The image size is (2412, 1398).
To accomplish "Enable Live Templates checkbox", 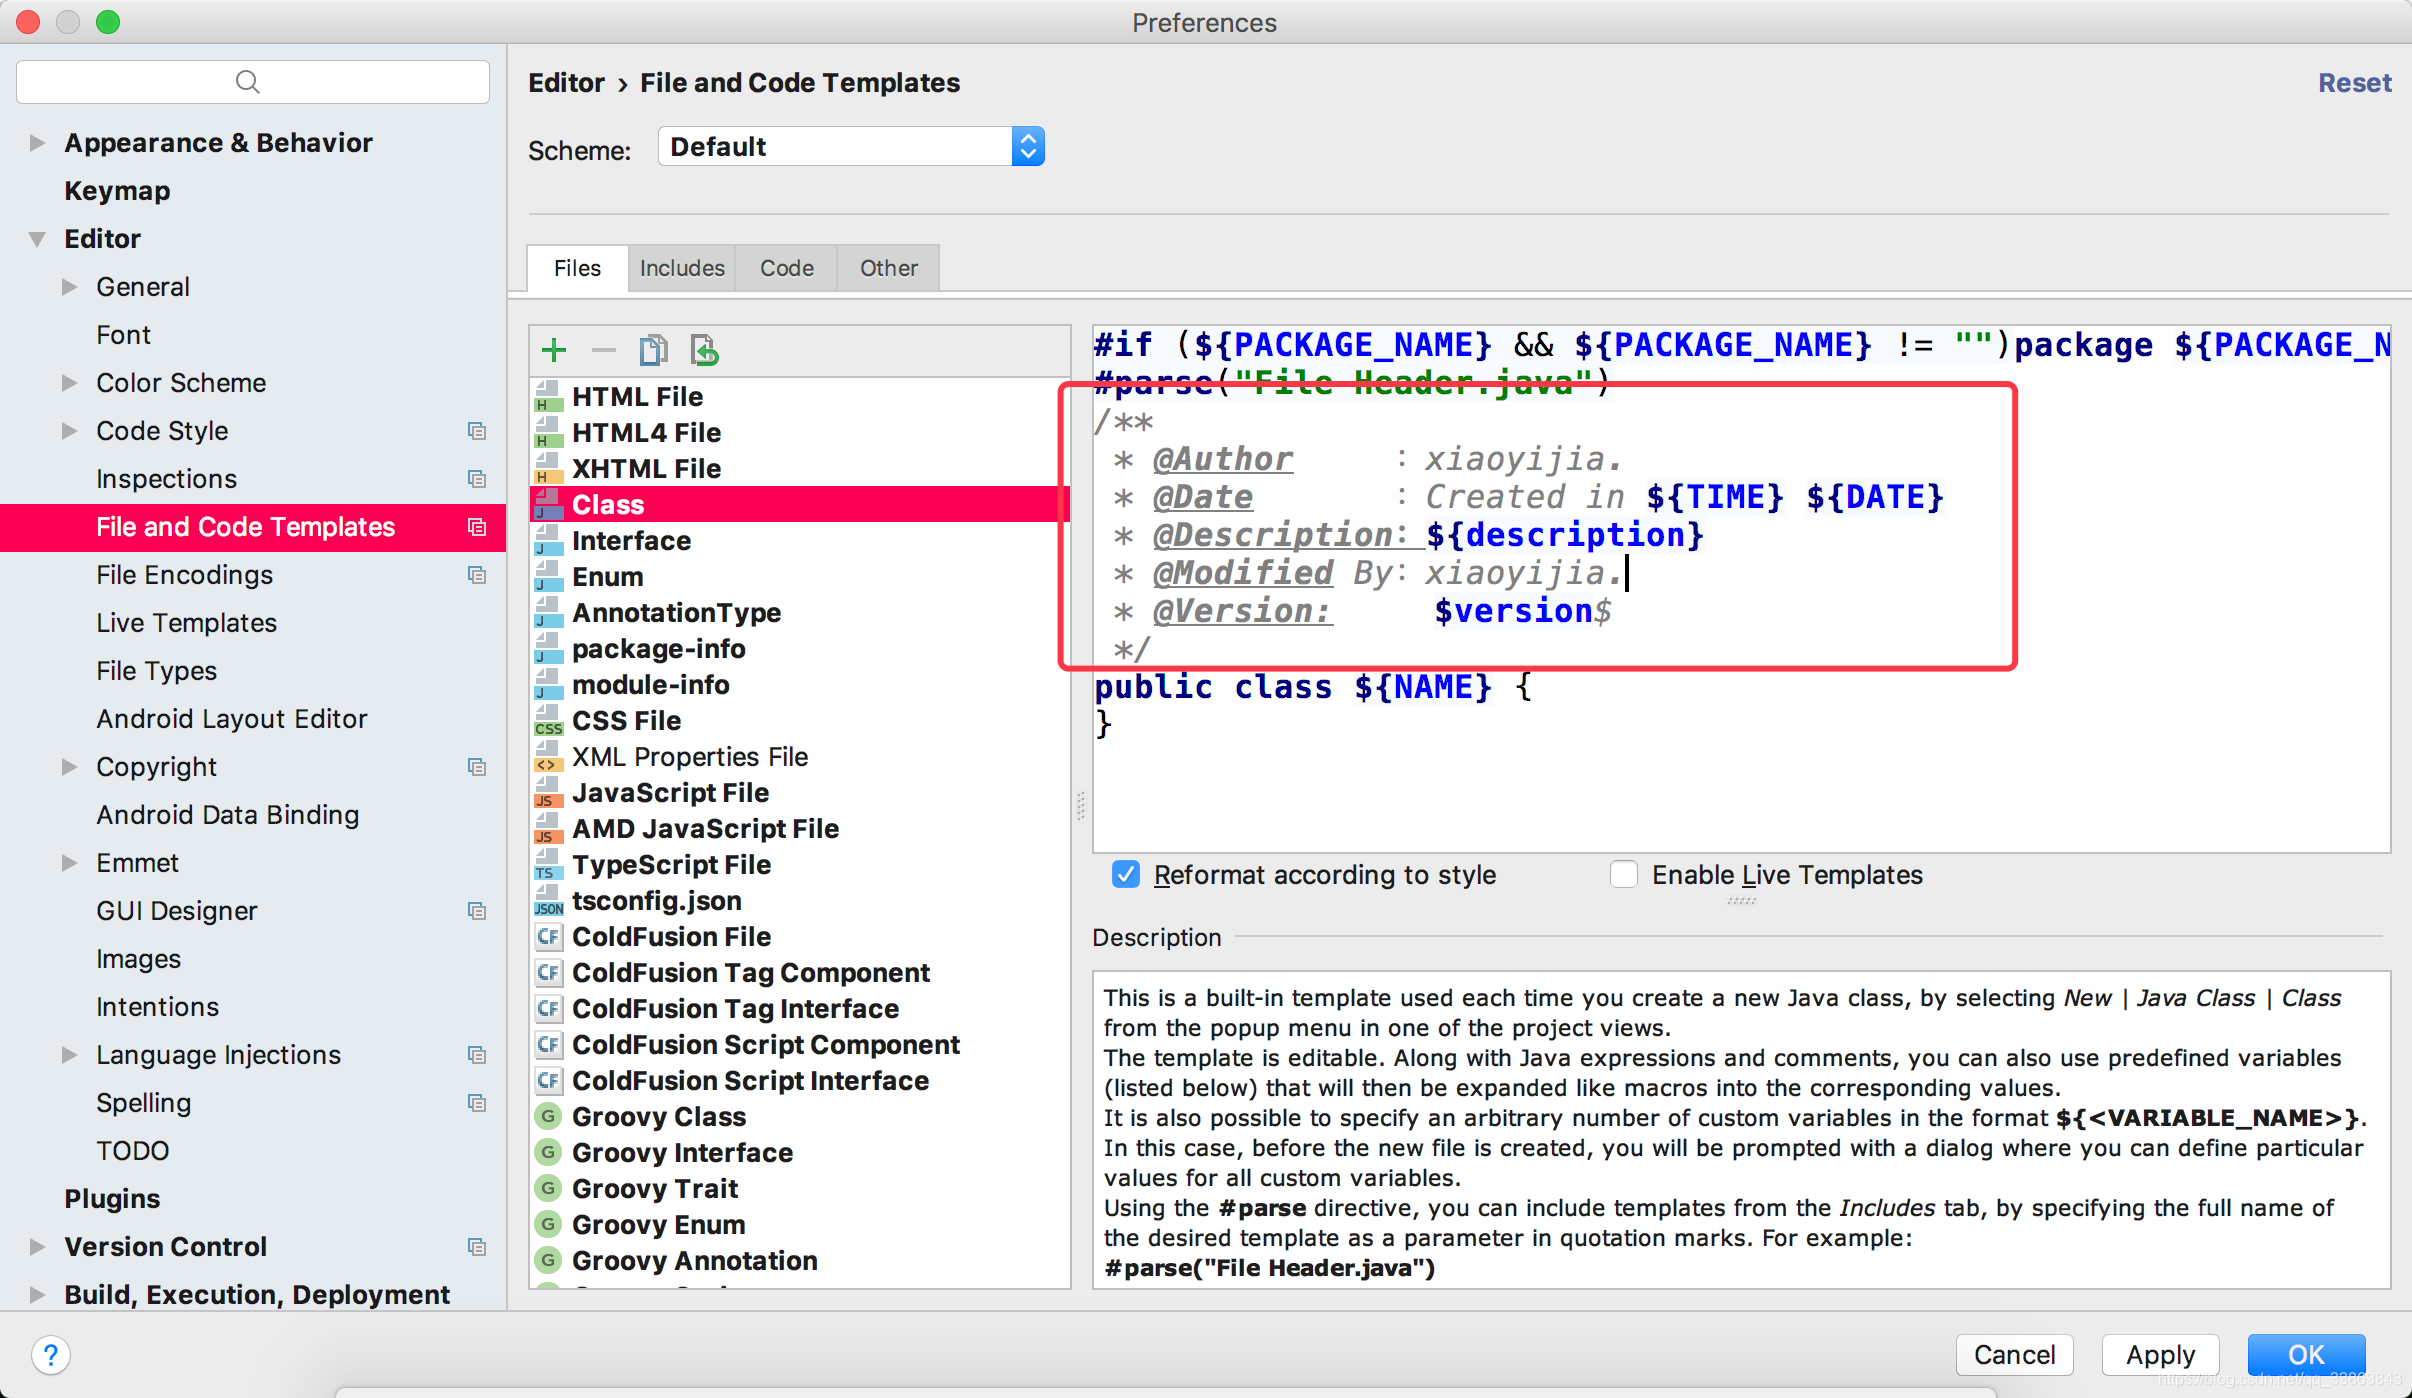I will (x=1623, y=874).
